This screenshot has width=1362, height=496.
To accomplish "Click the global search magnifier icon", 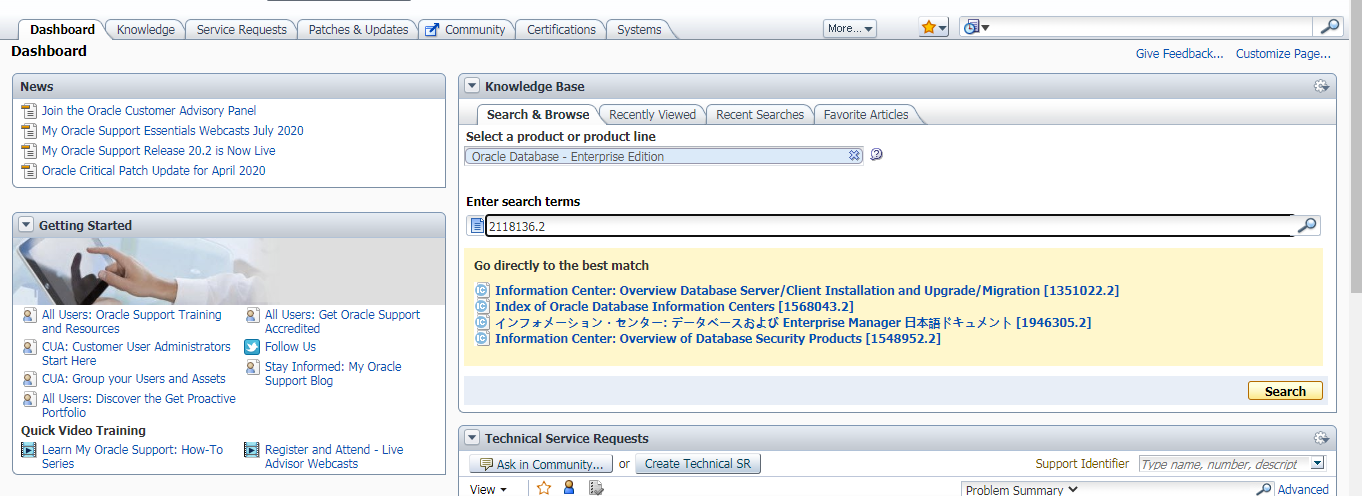I will [x=1329, y=27].
